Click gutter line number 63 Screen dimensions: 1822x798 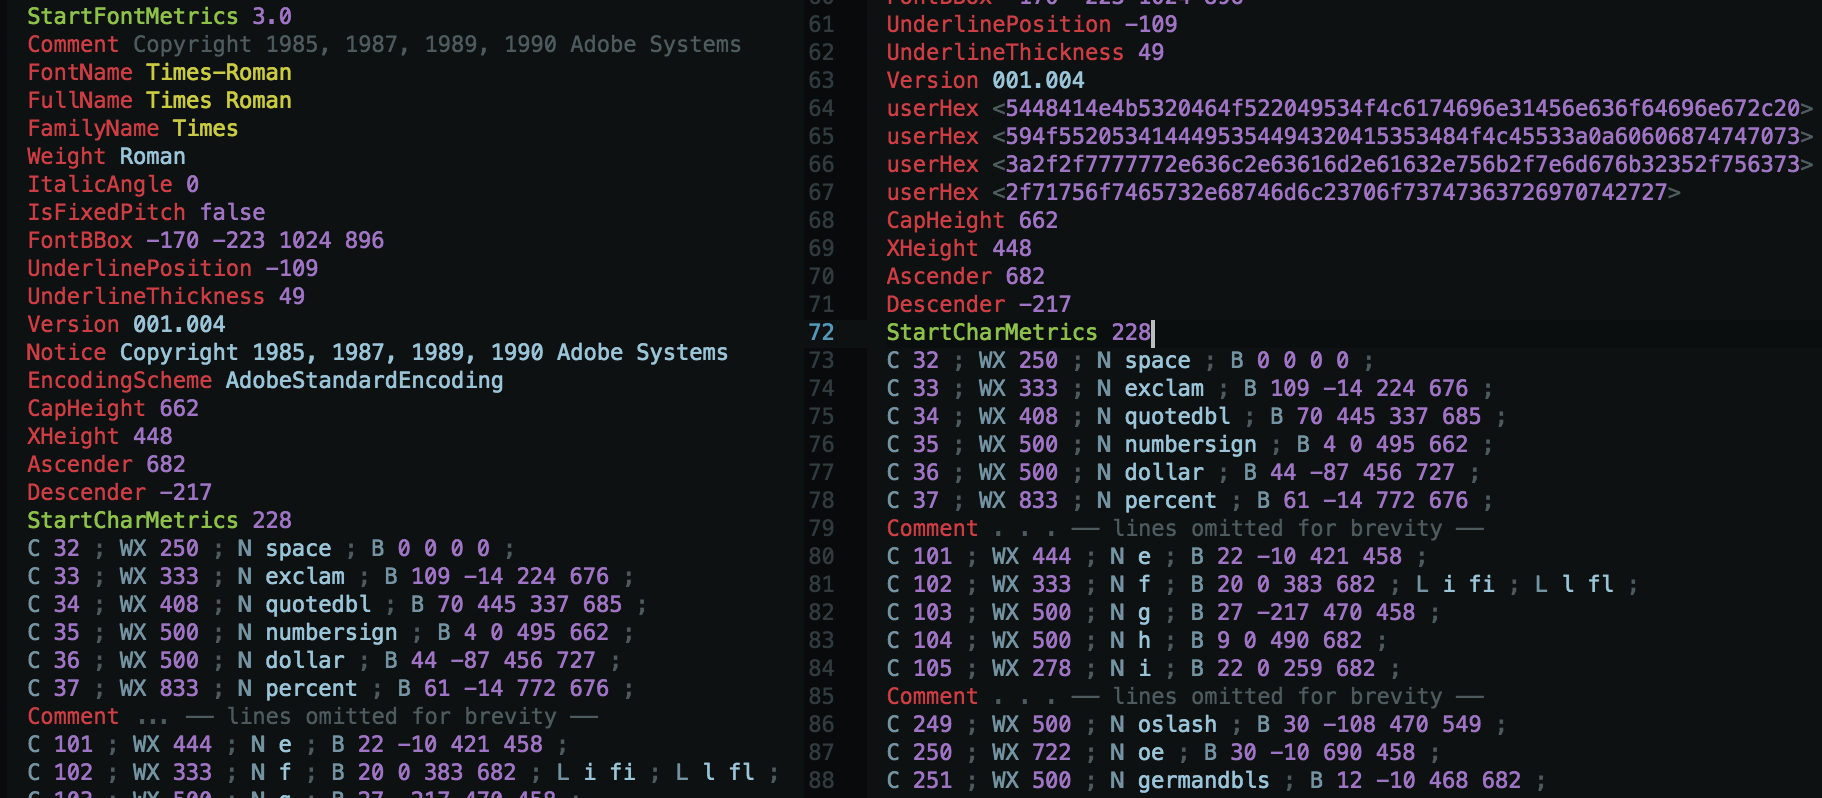[x=821, y=80]
